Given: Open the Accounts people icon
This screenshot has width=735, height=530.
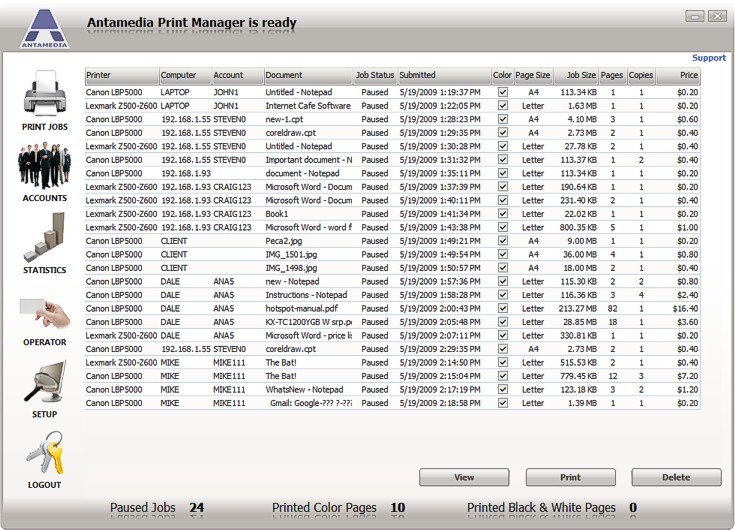Looking at the screenshot, I should coord(45,165).
